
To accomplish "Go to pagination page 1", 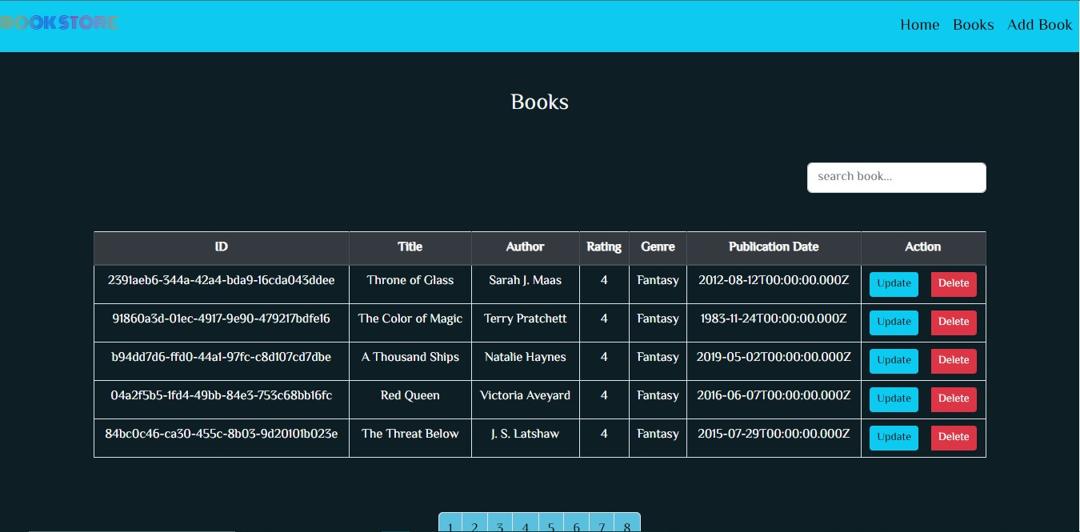I will [450, 523].
